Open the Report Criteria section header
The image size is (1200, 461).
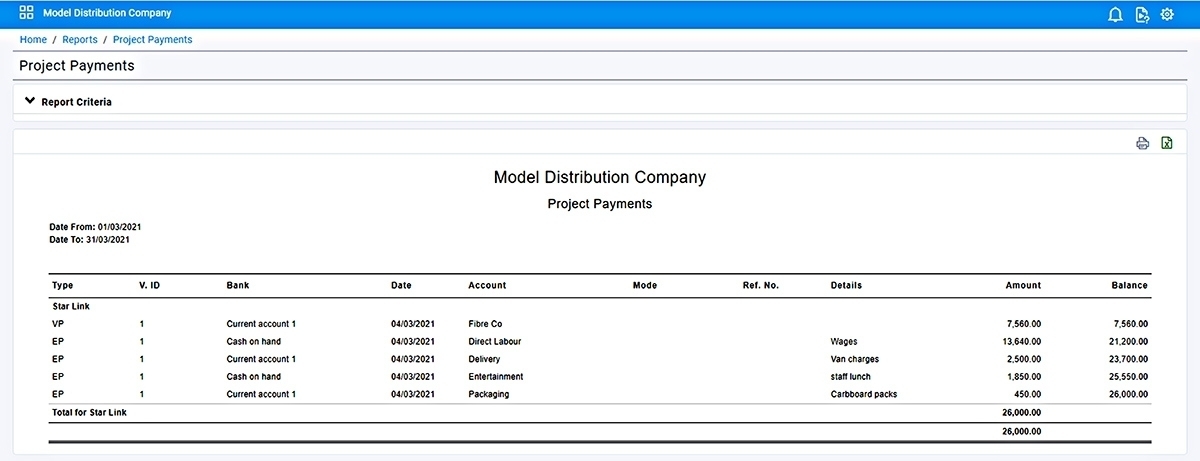[x=599, y=101]
